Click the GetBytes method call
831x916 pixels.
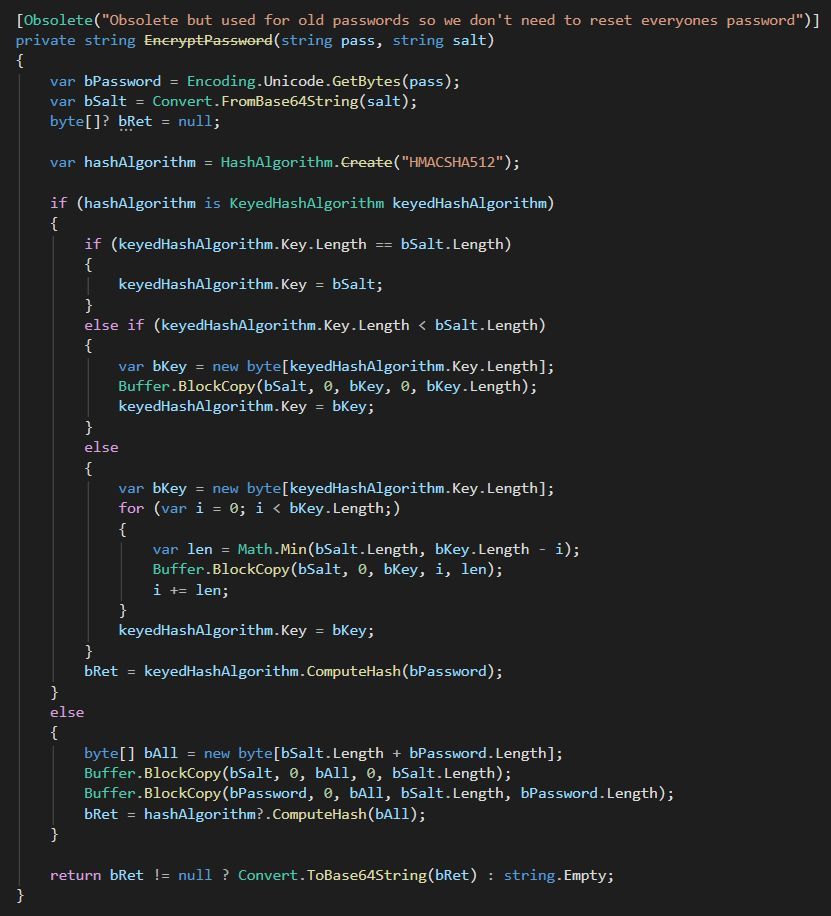click(366, 81)
